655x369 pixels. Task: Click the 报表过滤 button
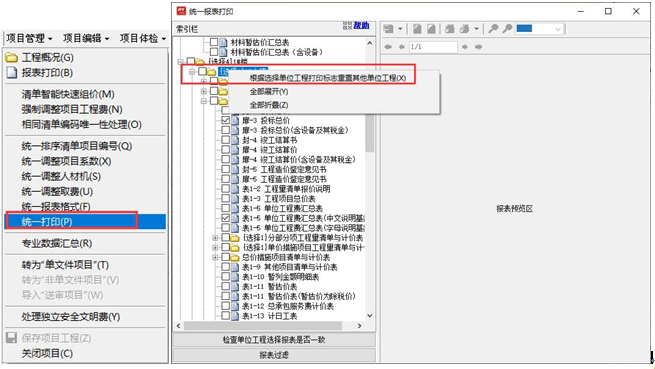click(x=274, y=355)
